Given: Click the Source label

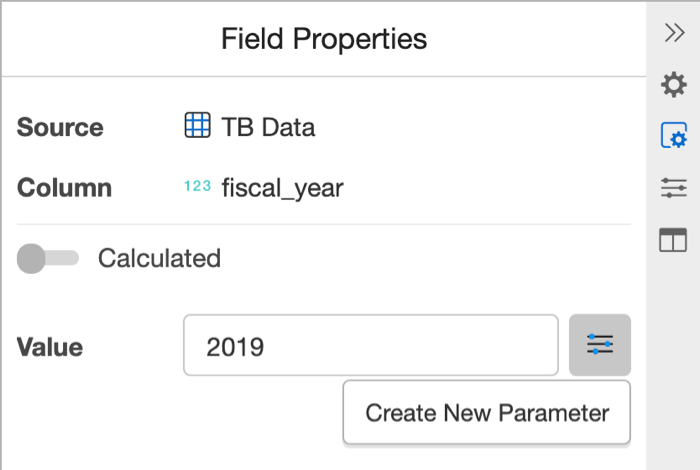Looking at the screenshot, I should 60,127.
